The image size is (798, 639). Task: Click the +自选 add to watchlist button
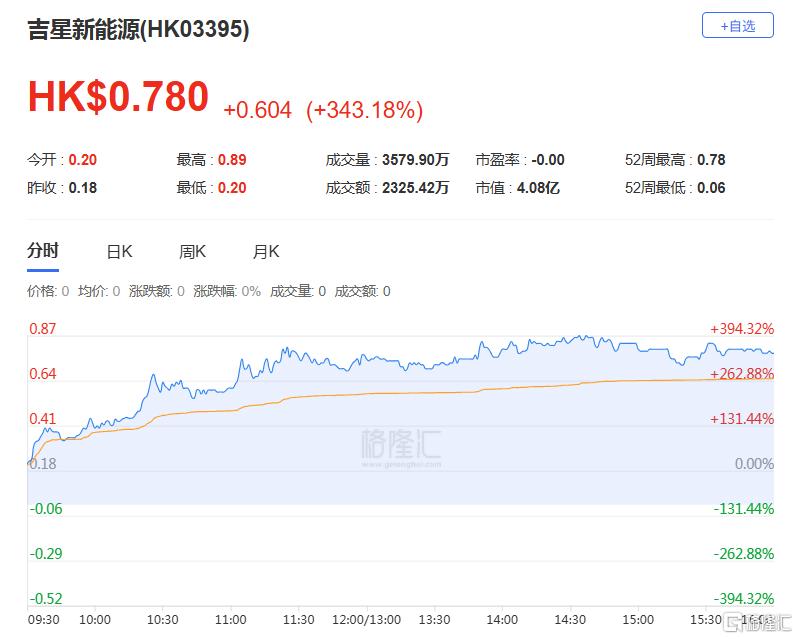(x=738, y=26)
